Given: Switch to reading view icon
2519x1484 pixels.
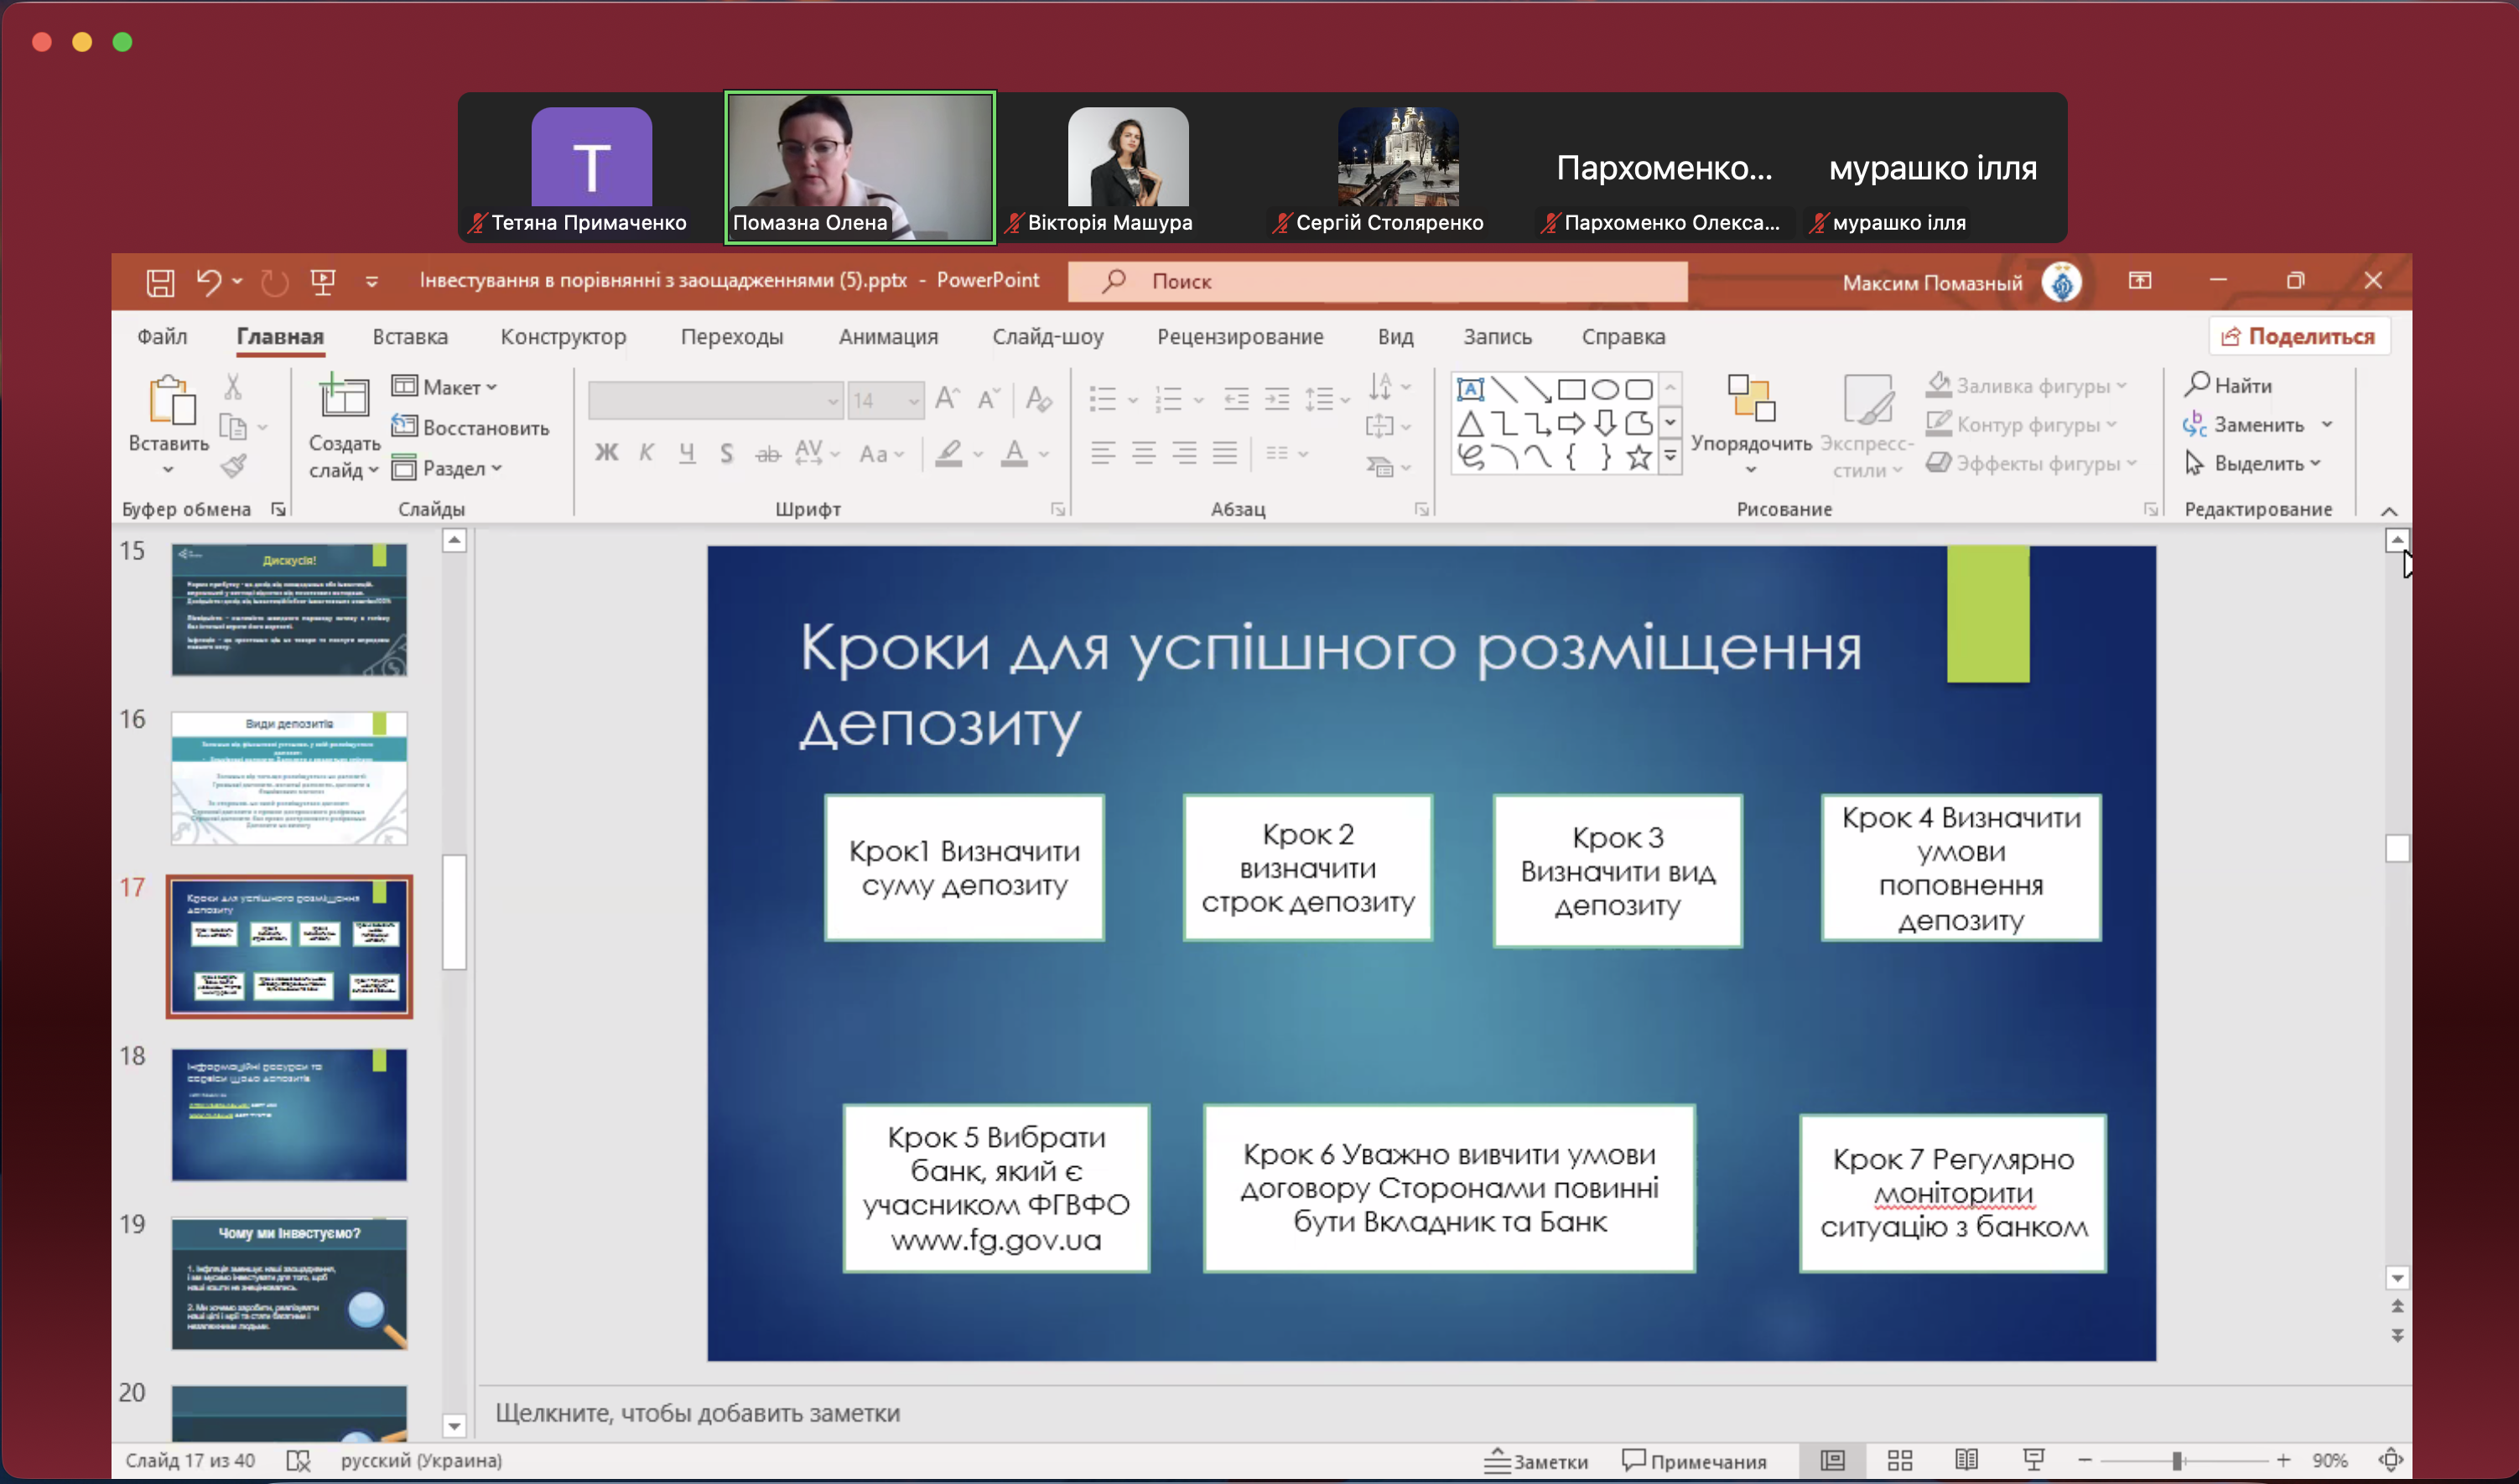Looking at the screenshot, I should pos(1966,1460).
